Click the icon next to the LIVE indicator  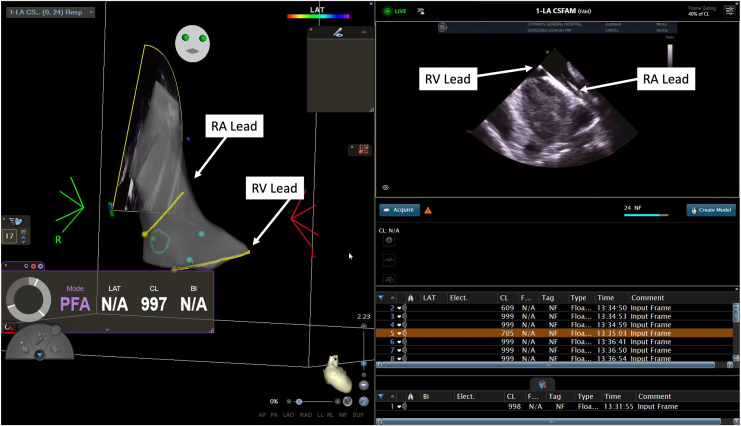pos(421,11)
